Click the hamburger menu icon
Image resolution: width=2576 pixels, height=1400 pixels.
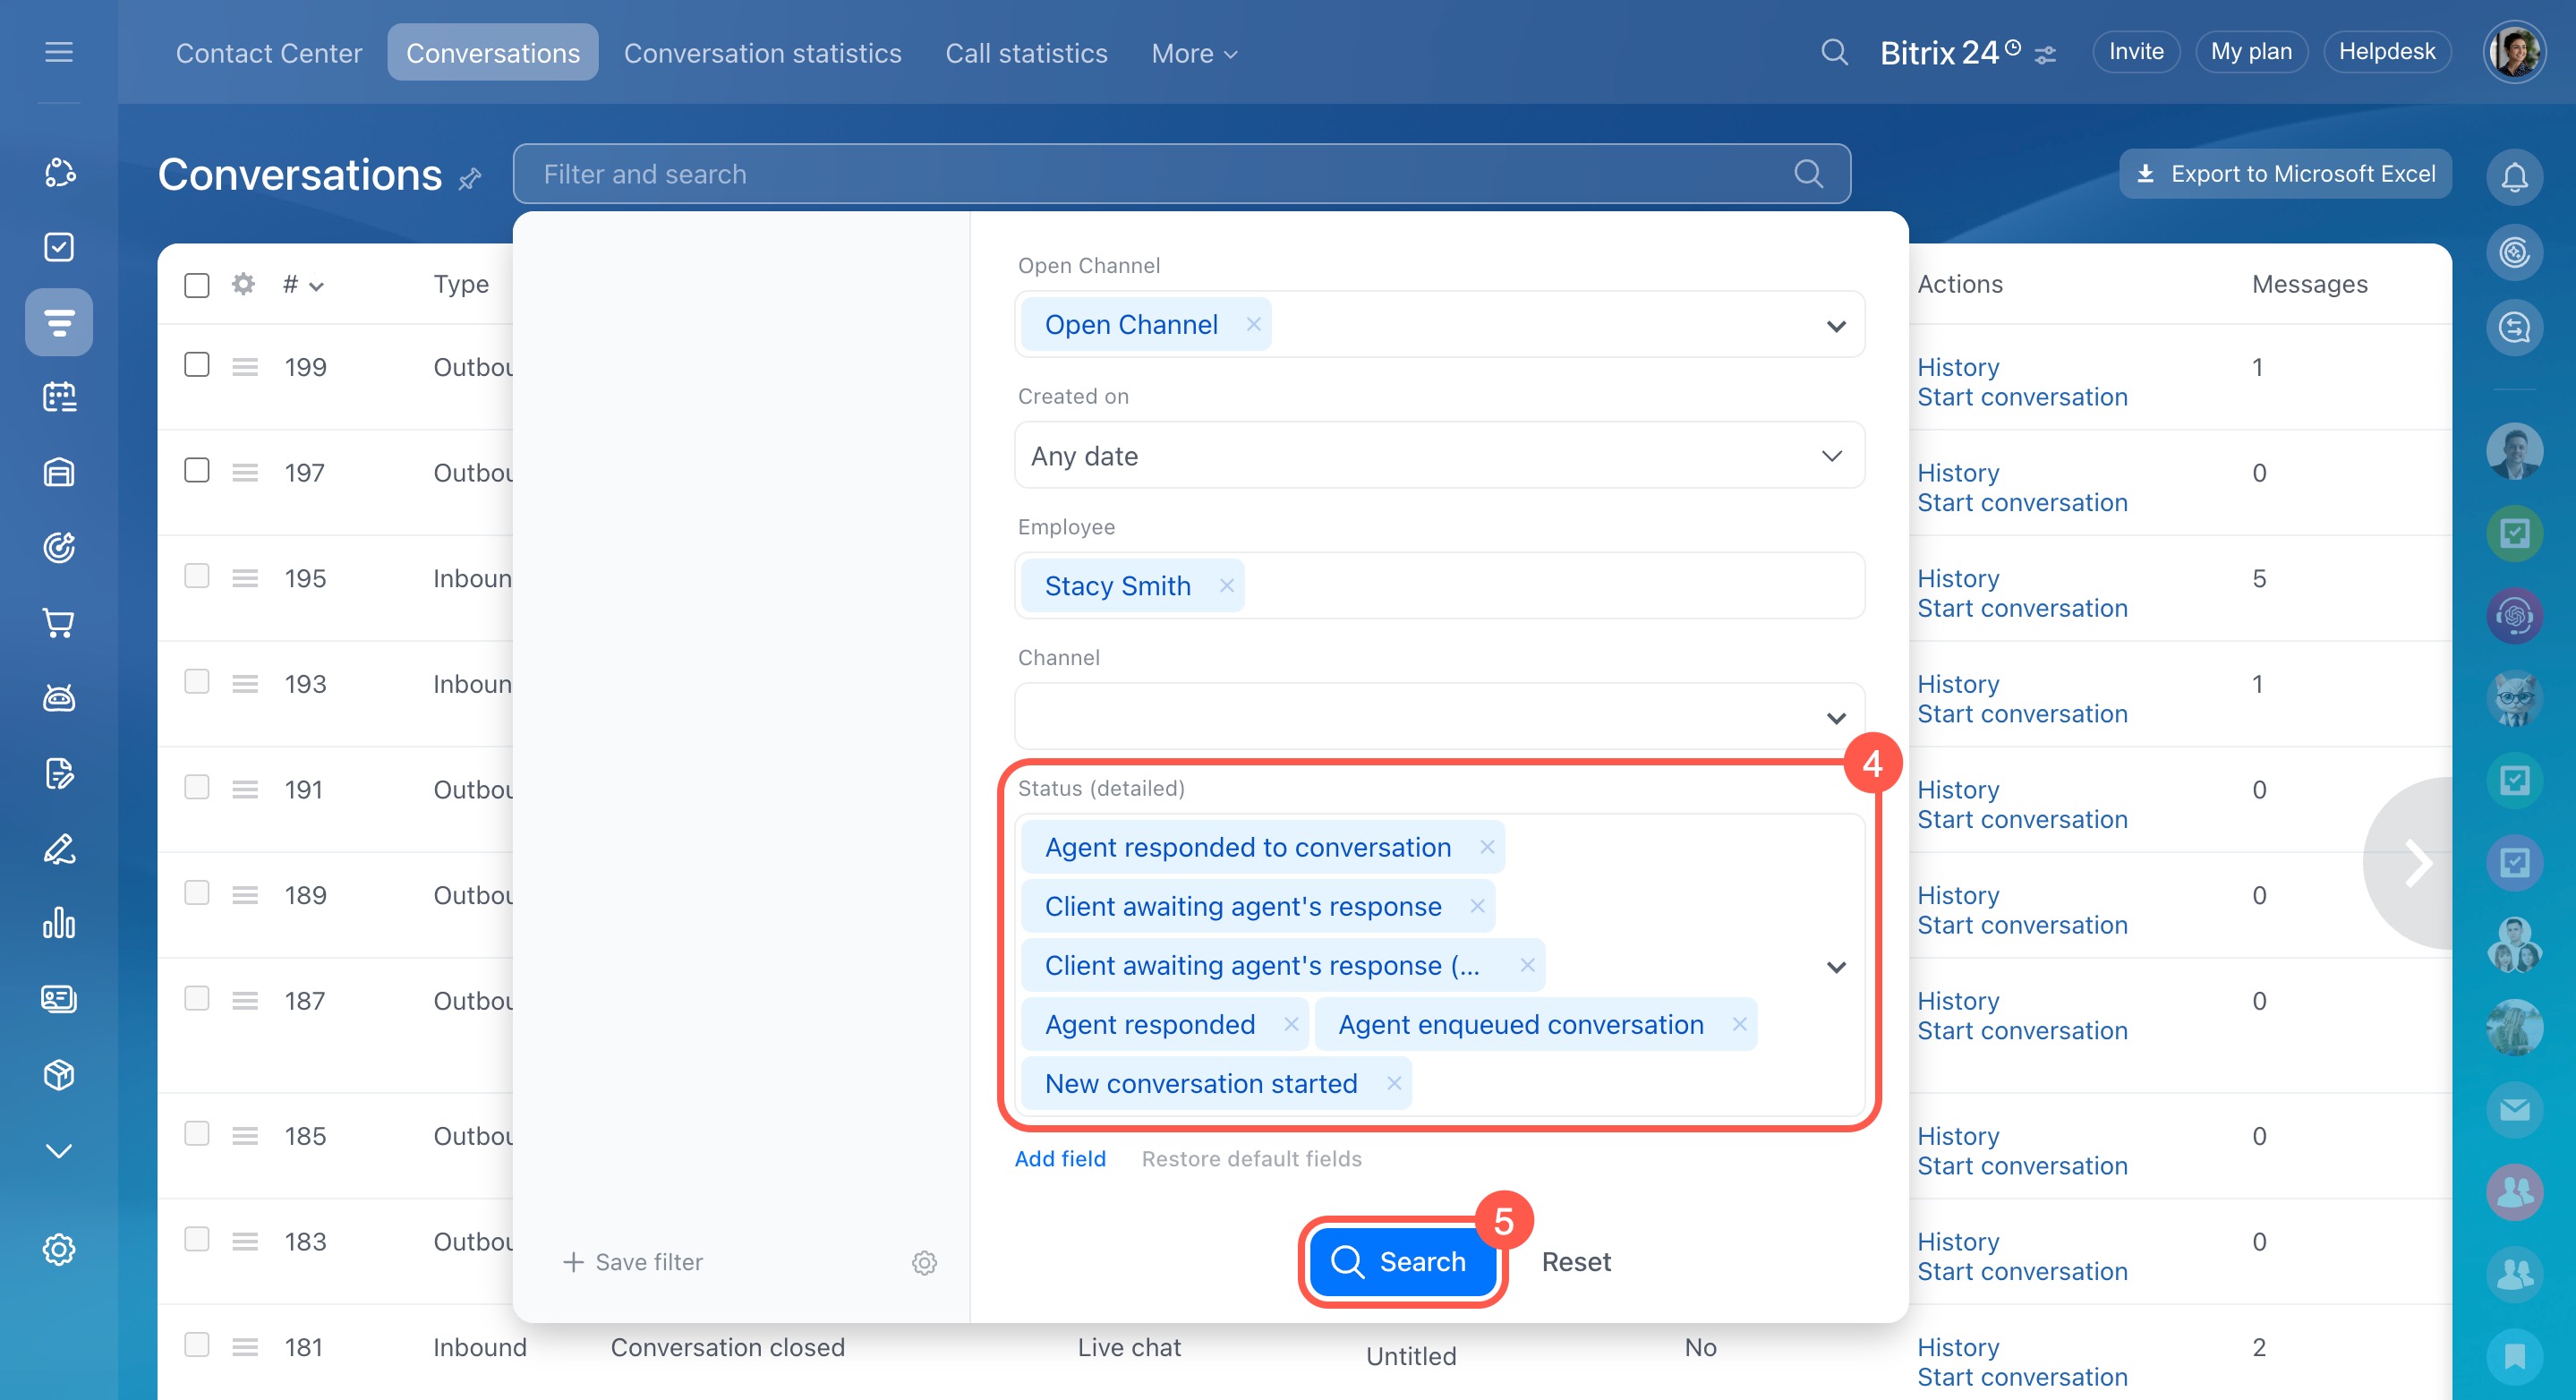click(59, 52)
